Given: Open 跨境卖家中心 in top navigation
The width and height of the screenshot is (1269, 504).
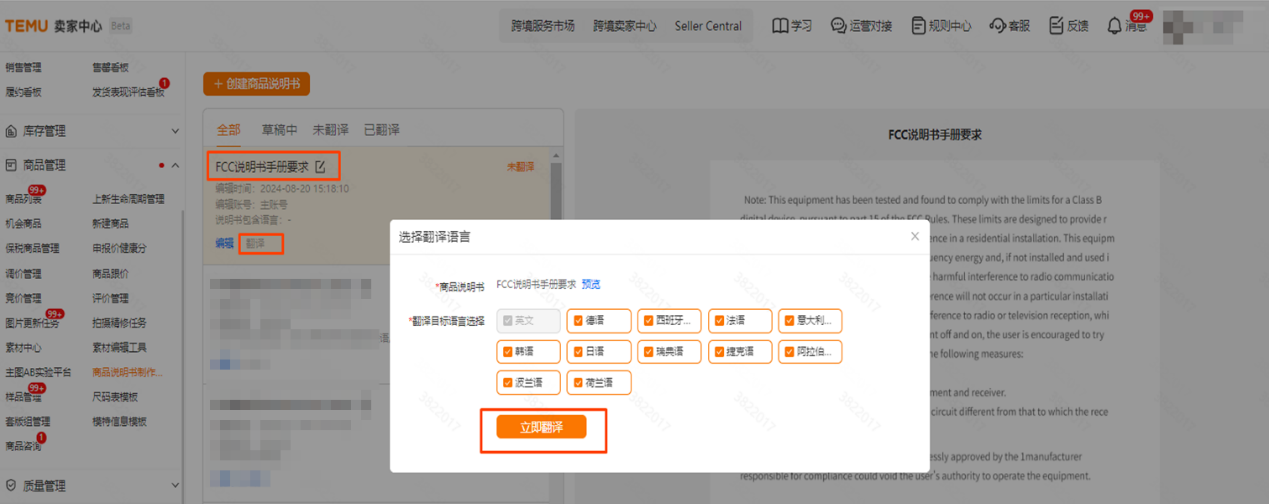Looking at the screenshot, I should pos(625,26).
